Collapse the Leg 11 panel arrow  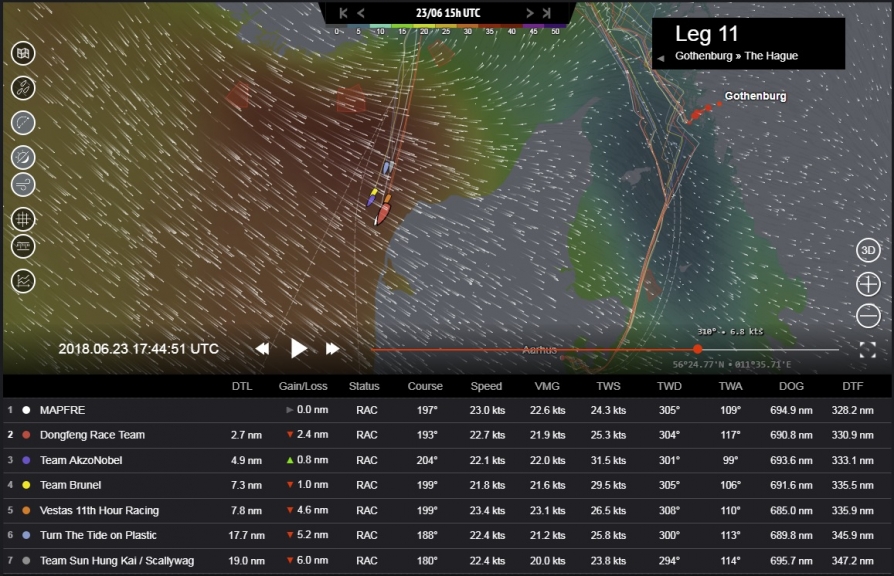tap(661, 58)
